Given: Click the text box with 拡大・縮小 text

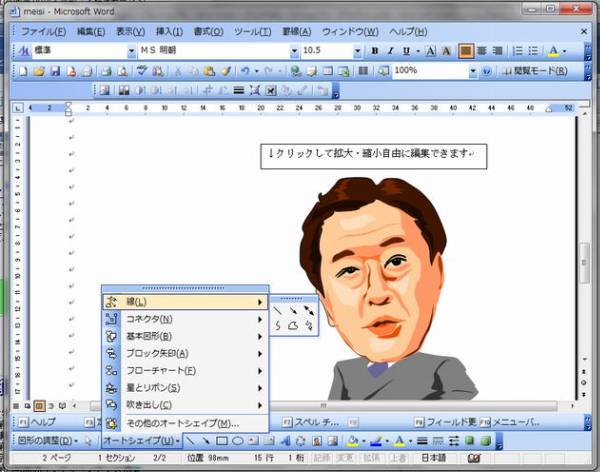Looking at the screenshot, I should tap(374, 156).
